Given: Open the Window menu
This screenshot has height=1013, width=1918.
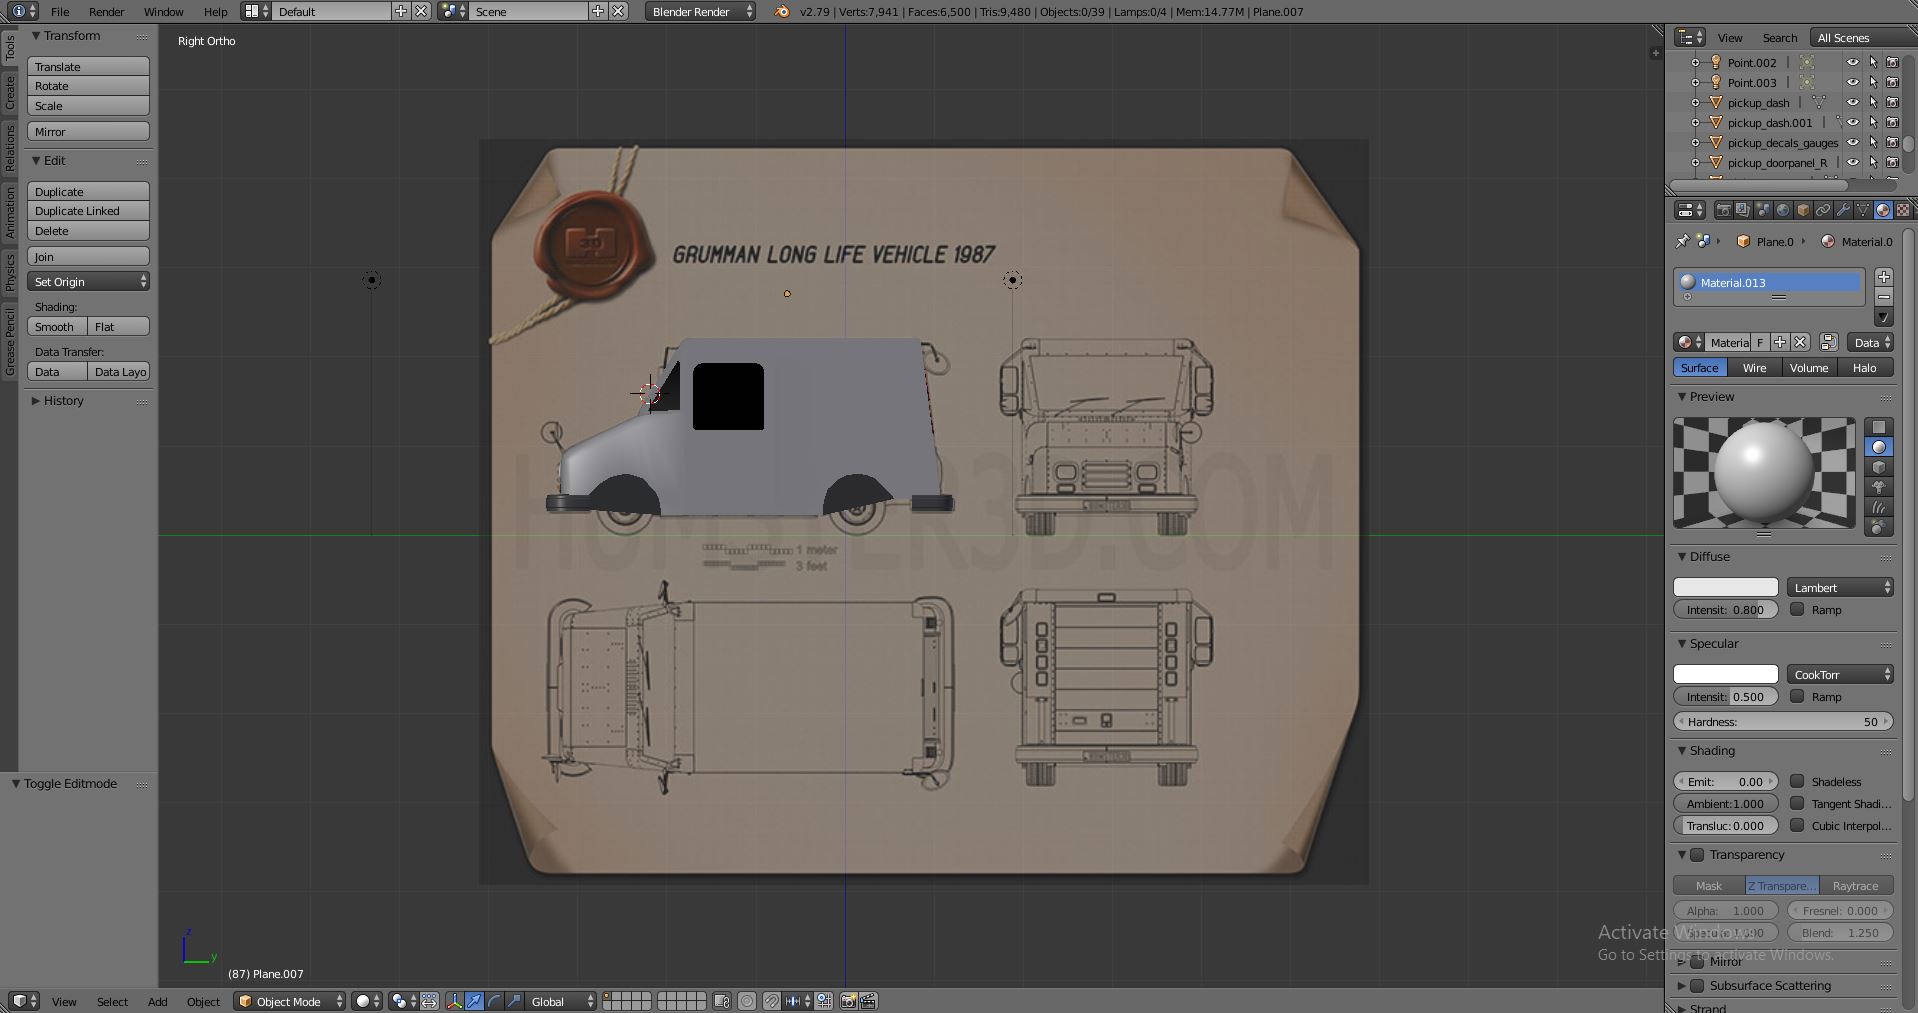Looking at the screenshot, I should 163,12.
